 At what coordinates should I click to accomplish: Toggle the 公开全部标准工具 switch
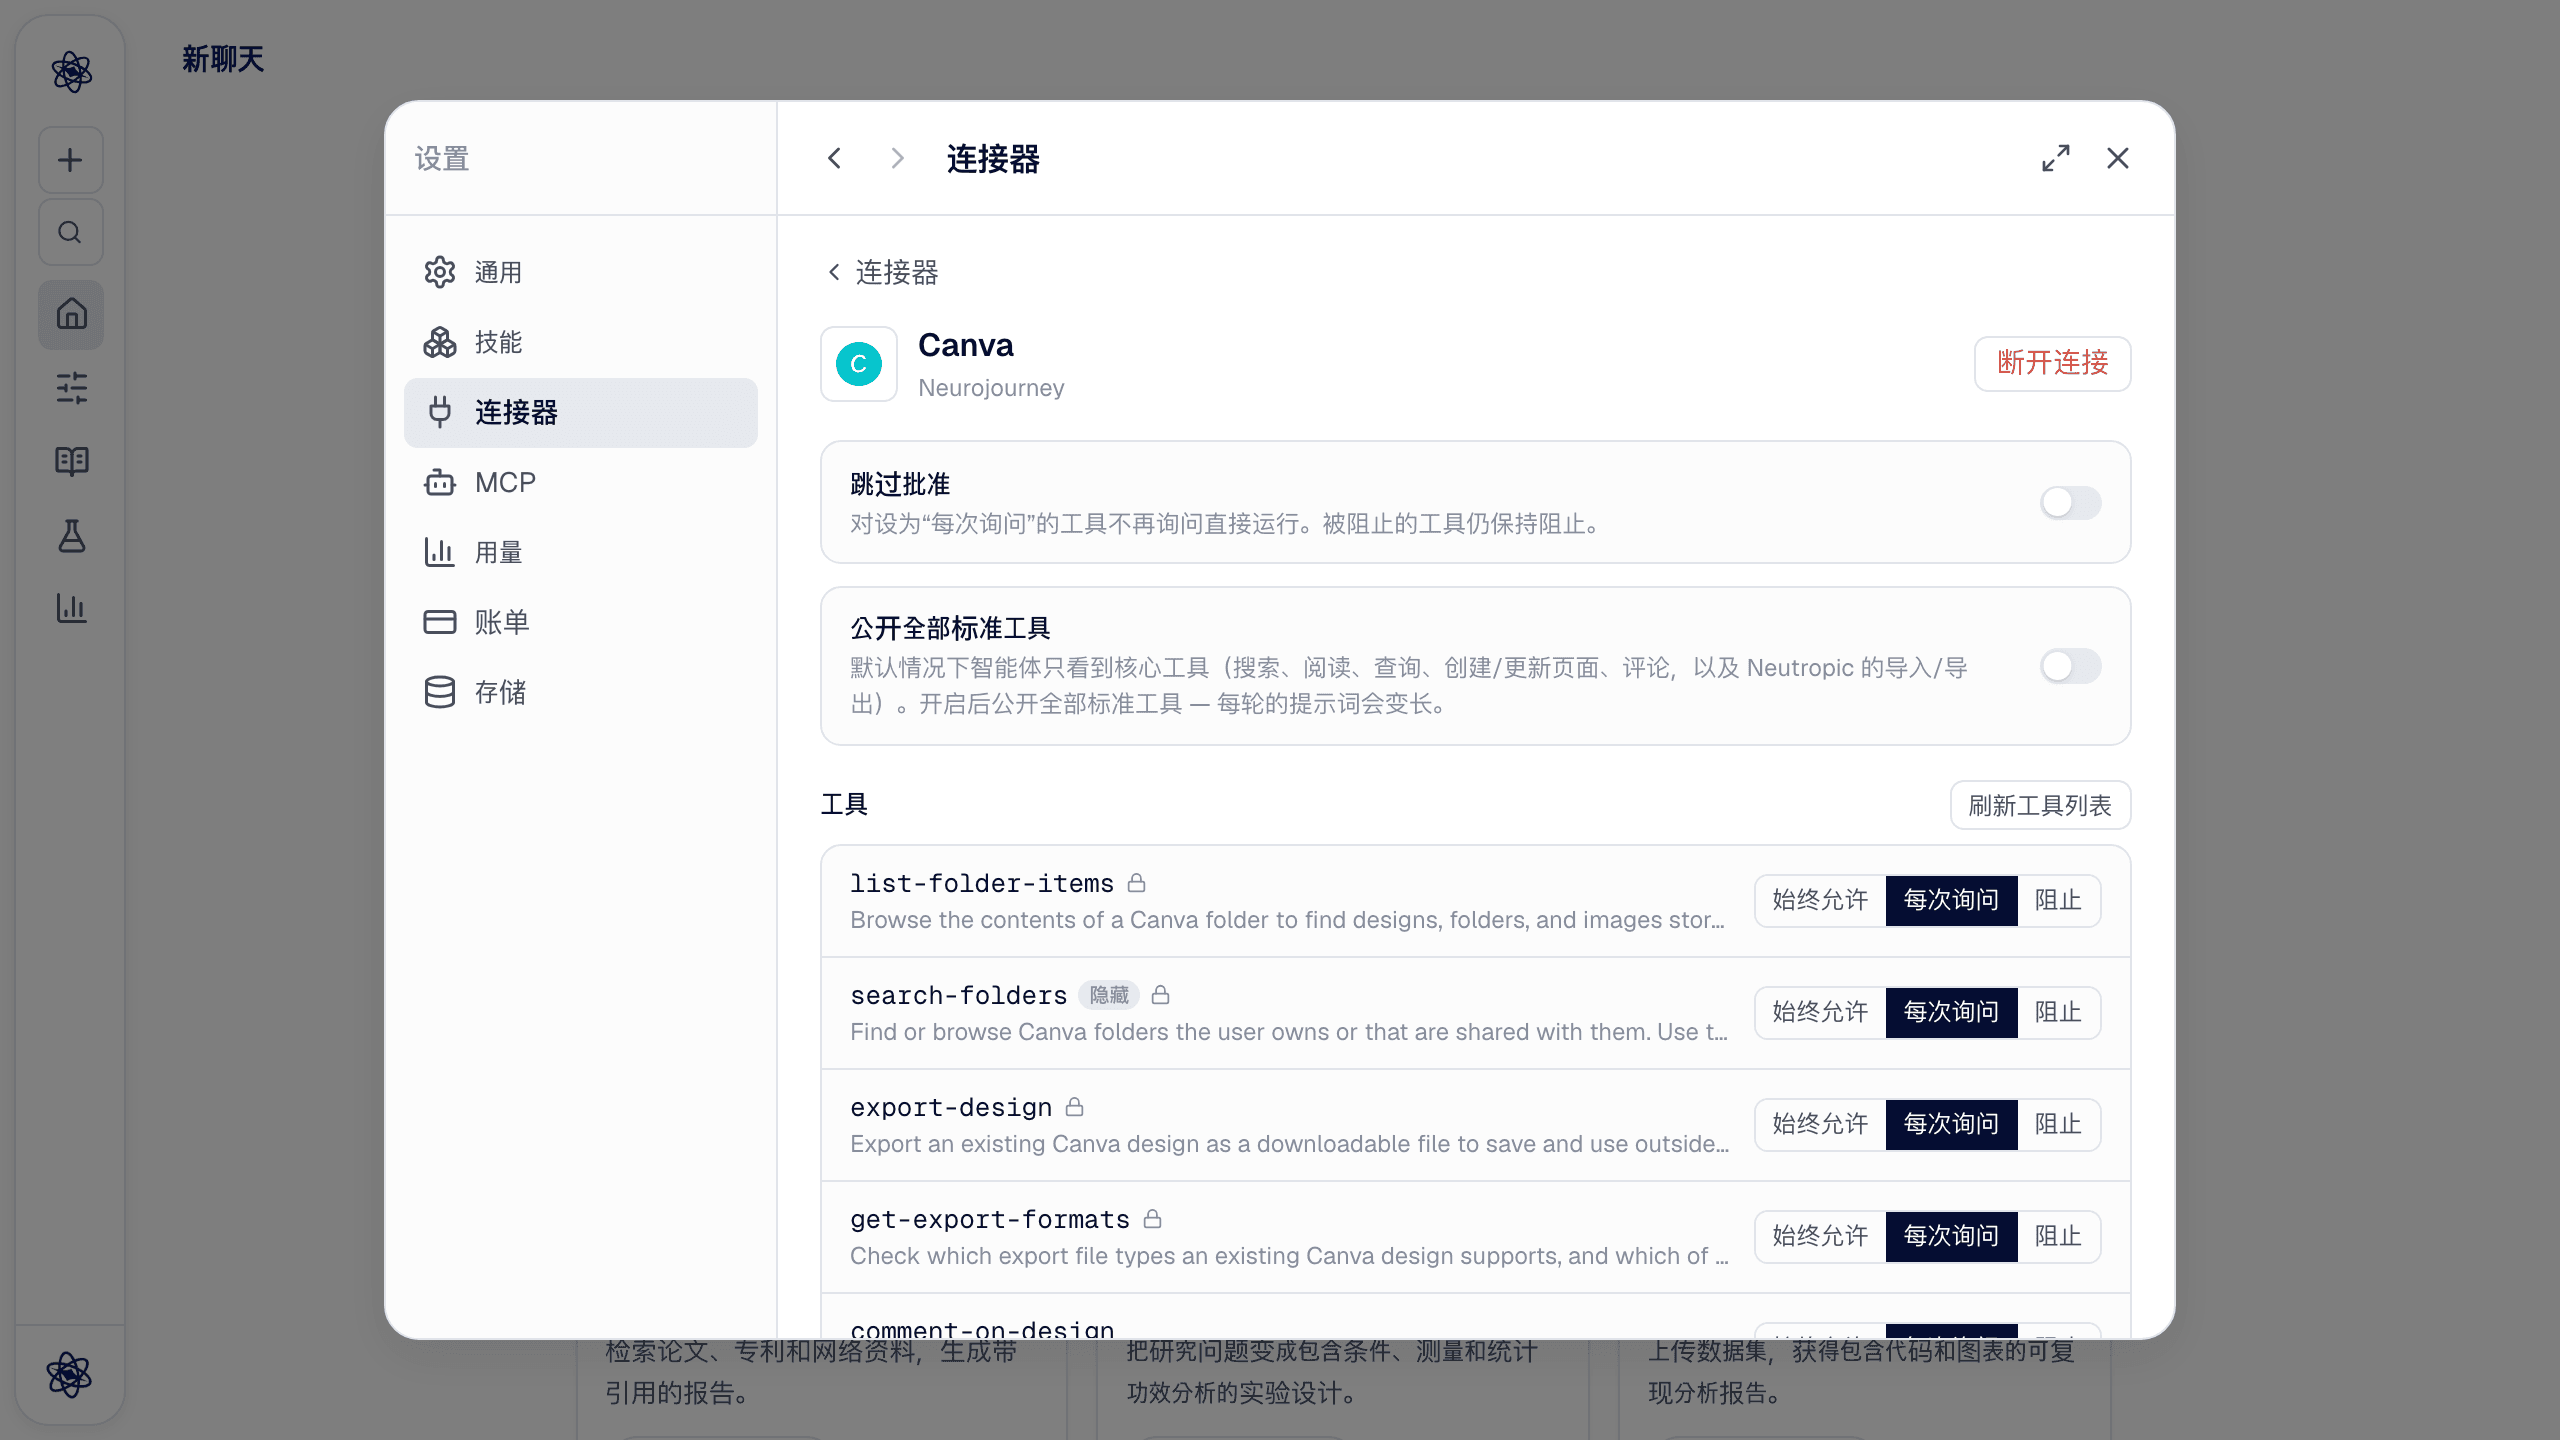coord(2071,666)
